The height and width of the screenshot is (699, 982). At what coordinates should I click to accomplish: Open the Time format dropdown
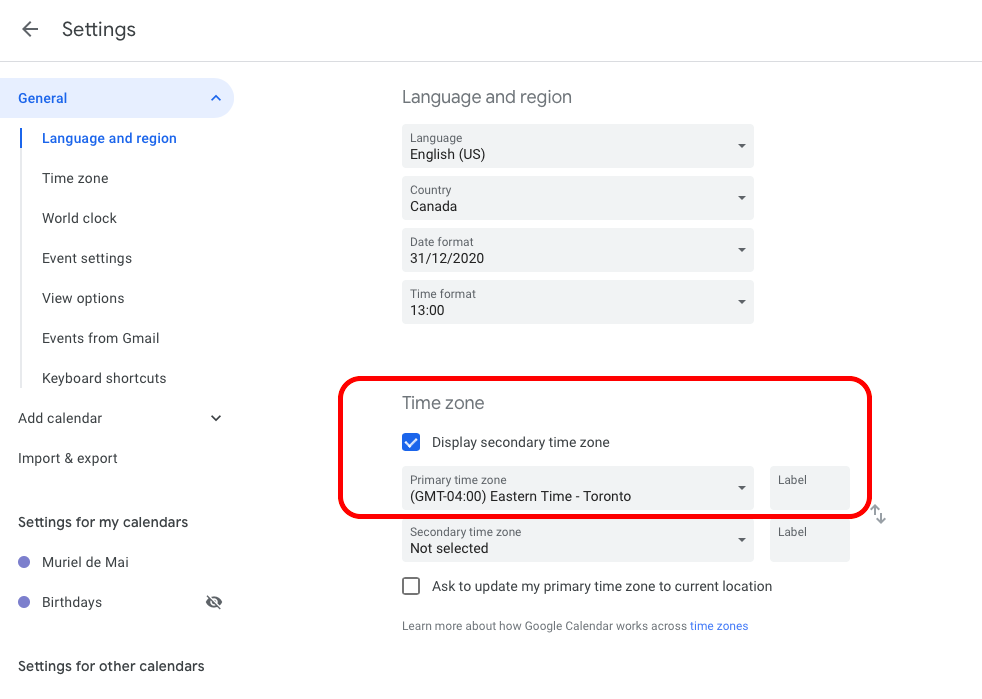pyautogui.click(x=577, y=302)
